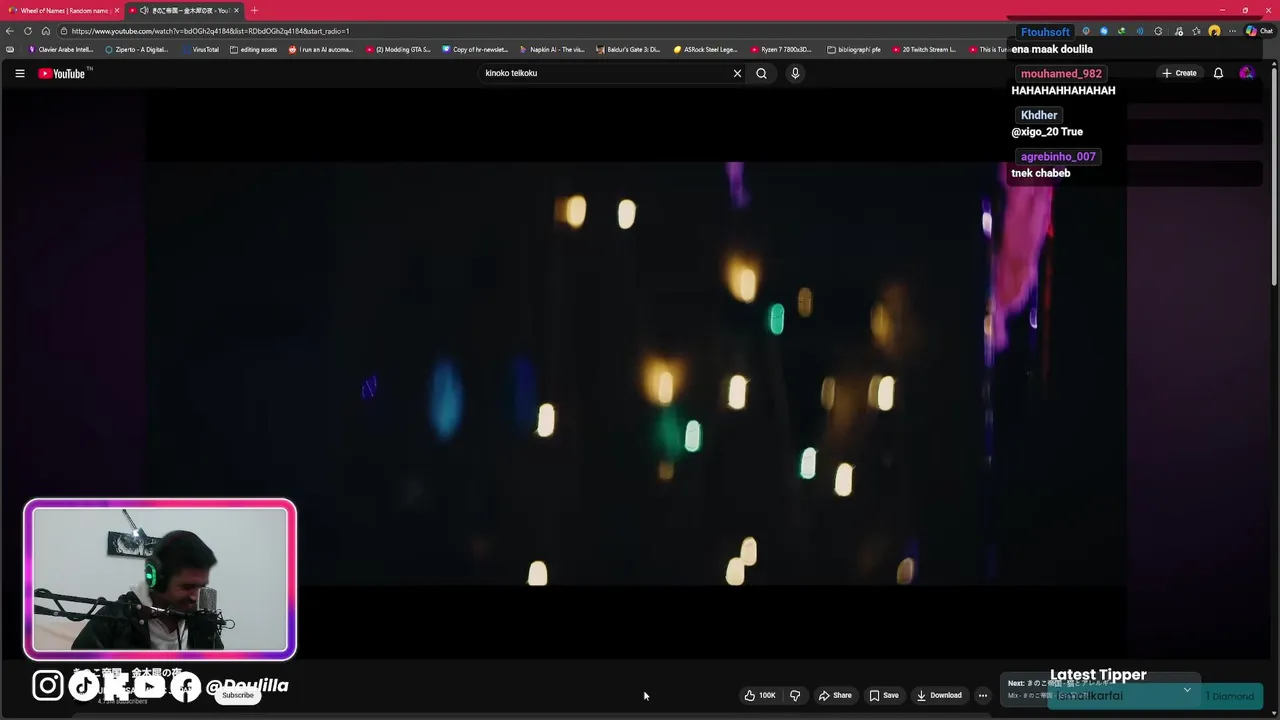Expand the Next mix playlist chevron

(1187, 690)
